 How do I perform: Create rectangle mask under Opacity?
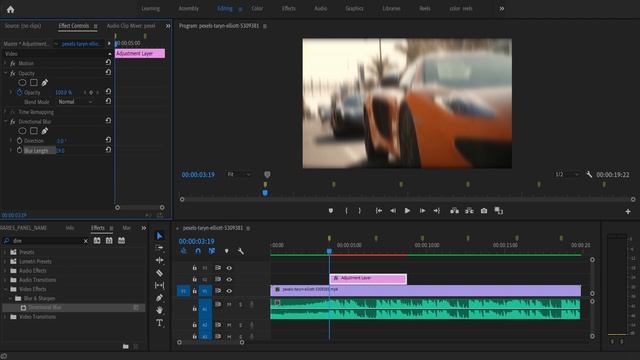34,82
